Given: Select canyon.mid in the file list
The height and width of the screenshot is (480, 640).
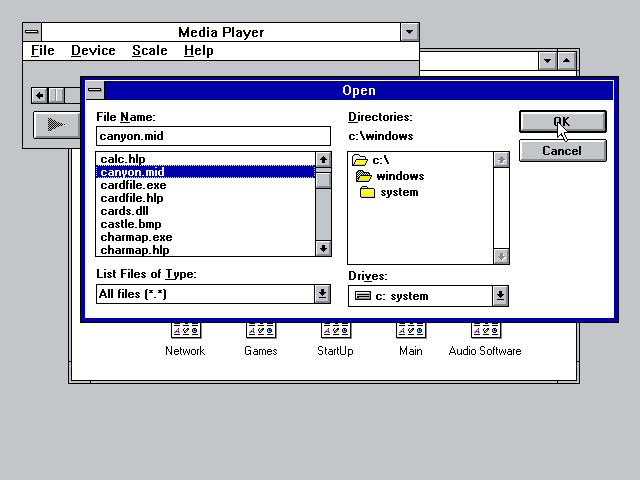Looking at the screenshot, I should click(205, 172).
